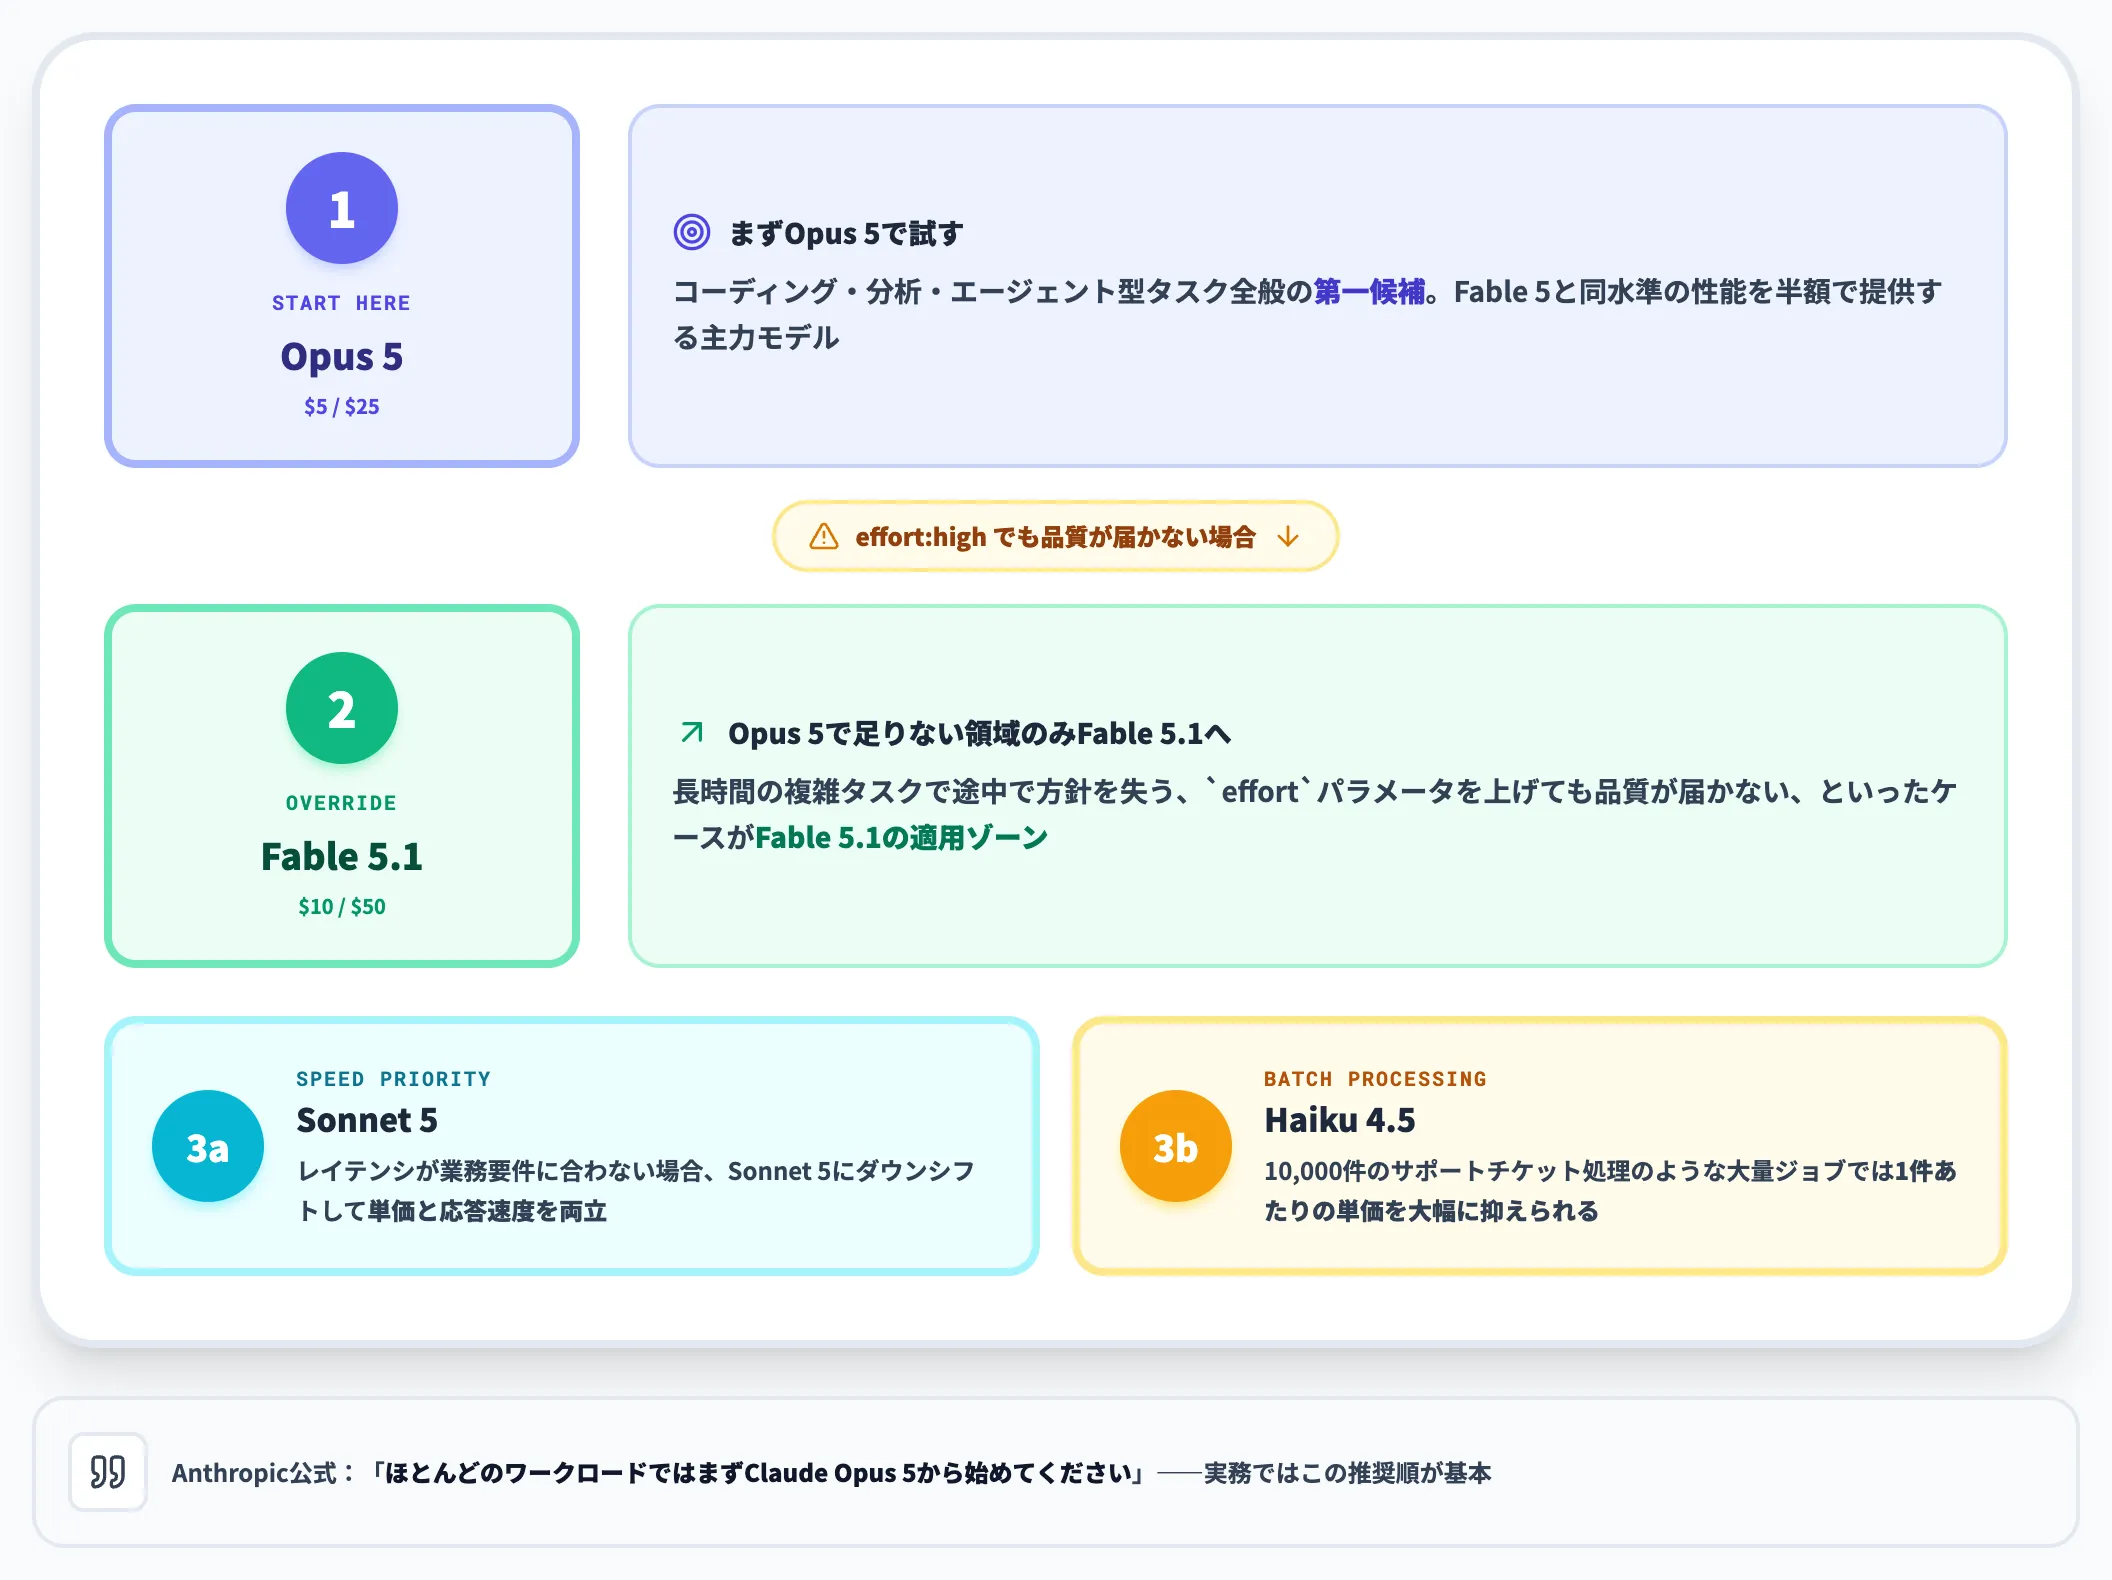Click the OVERRIDE label

[342, 803]
